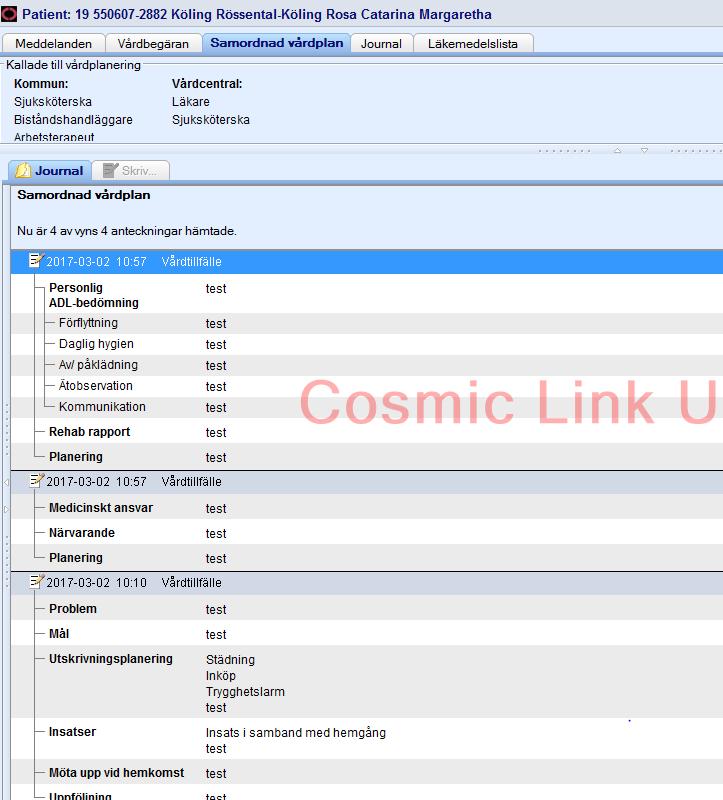Select the Rehab rapport row
Image resolution: width=723 pixels, height=800 pixels.
click(367, 432)
